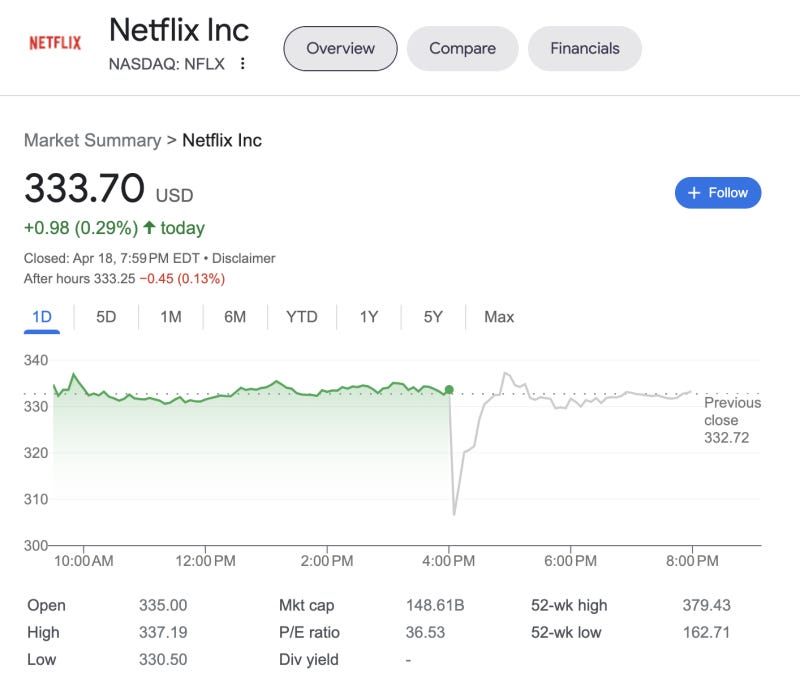Click the Disclaimer link

pyautogui.click(x=244, y=258)
